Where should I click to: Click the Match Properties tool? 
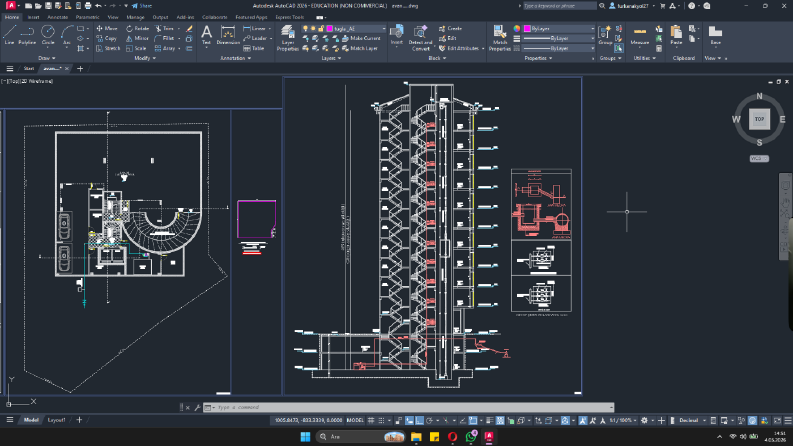pyautogui.click(x=500, y=38)
